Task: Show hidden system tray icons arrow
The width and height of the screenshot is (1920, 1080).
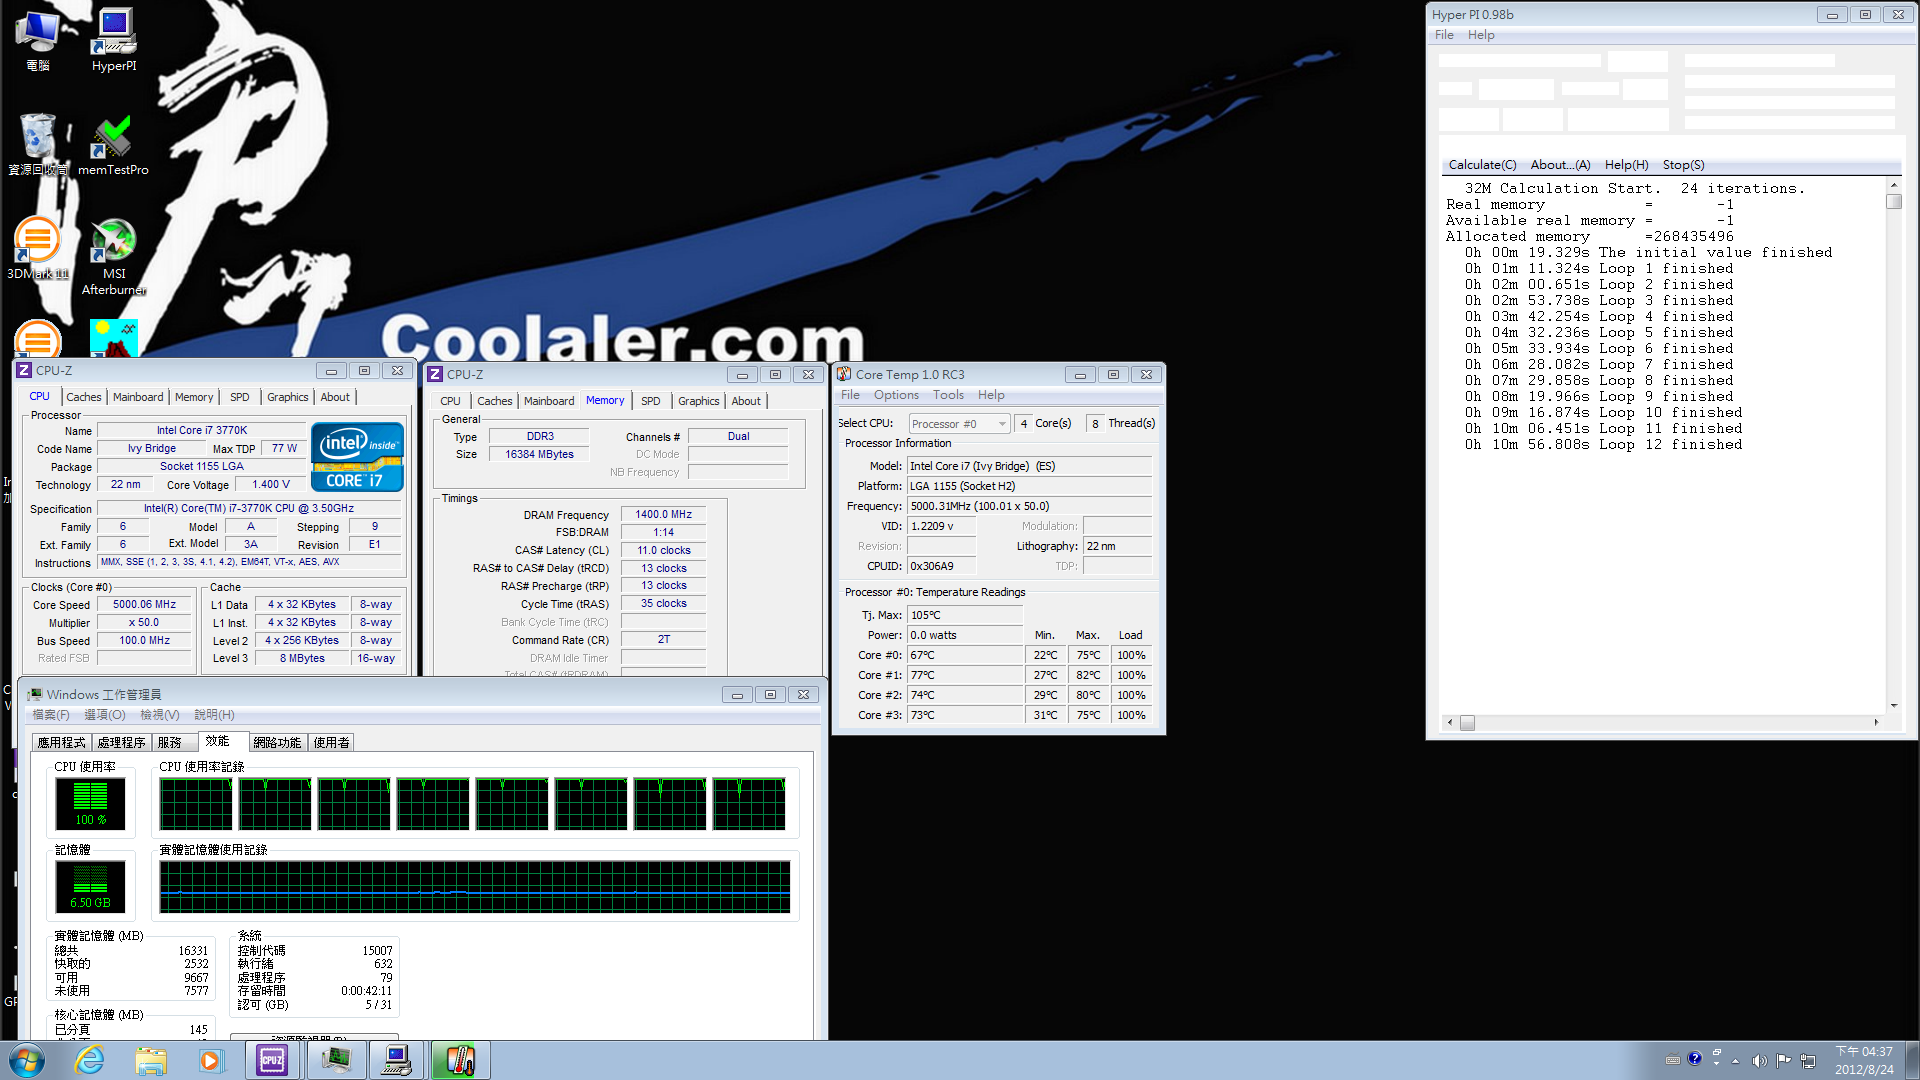Action: (1735, 1061)
